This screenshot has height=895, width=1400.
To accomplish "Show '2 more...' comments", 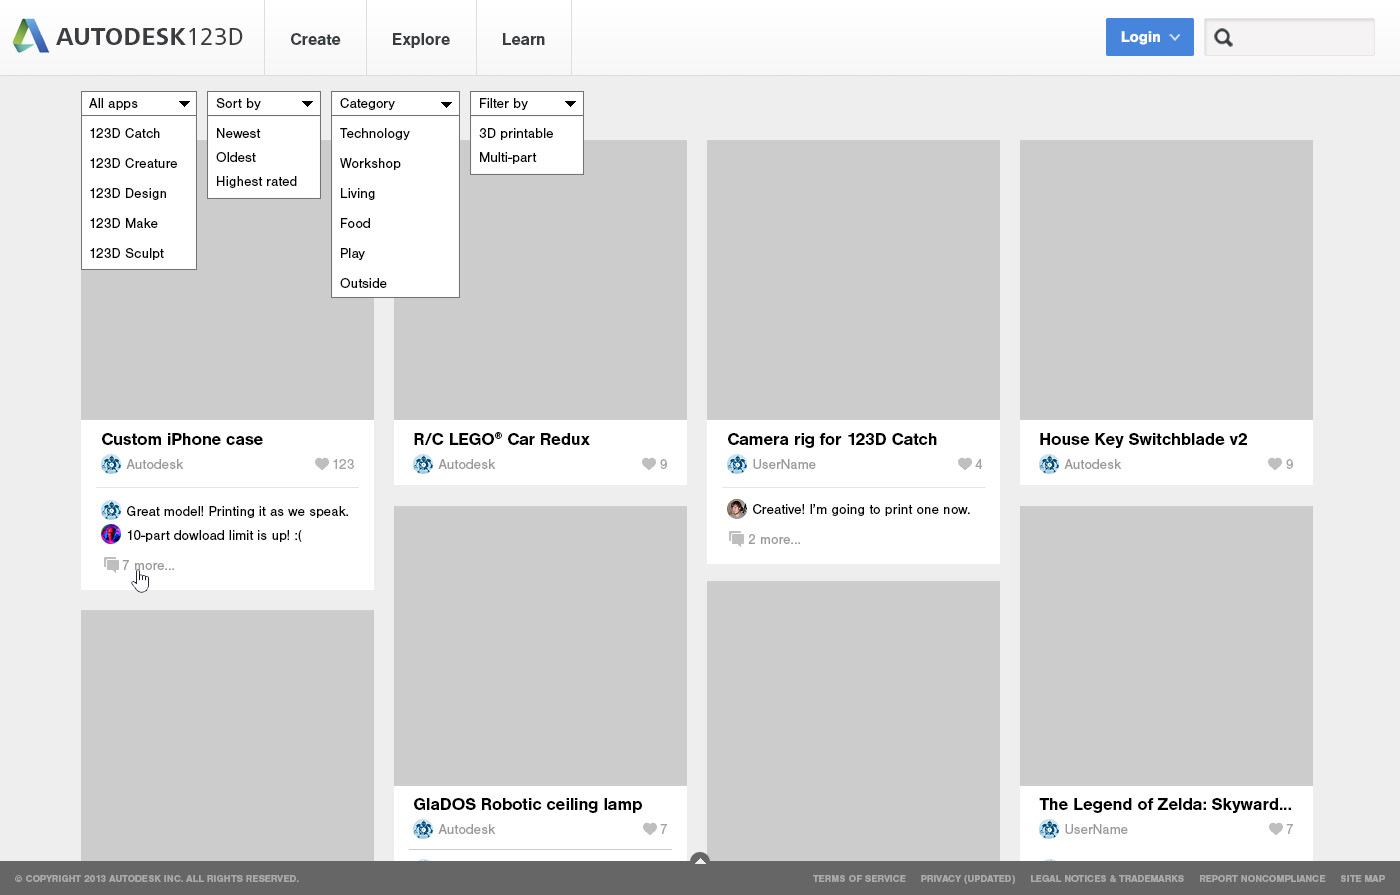I will pyautogui.click(x=774, y=539).
